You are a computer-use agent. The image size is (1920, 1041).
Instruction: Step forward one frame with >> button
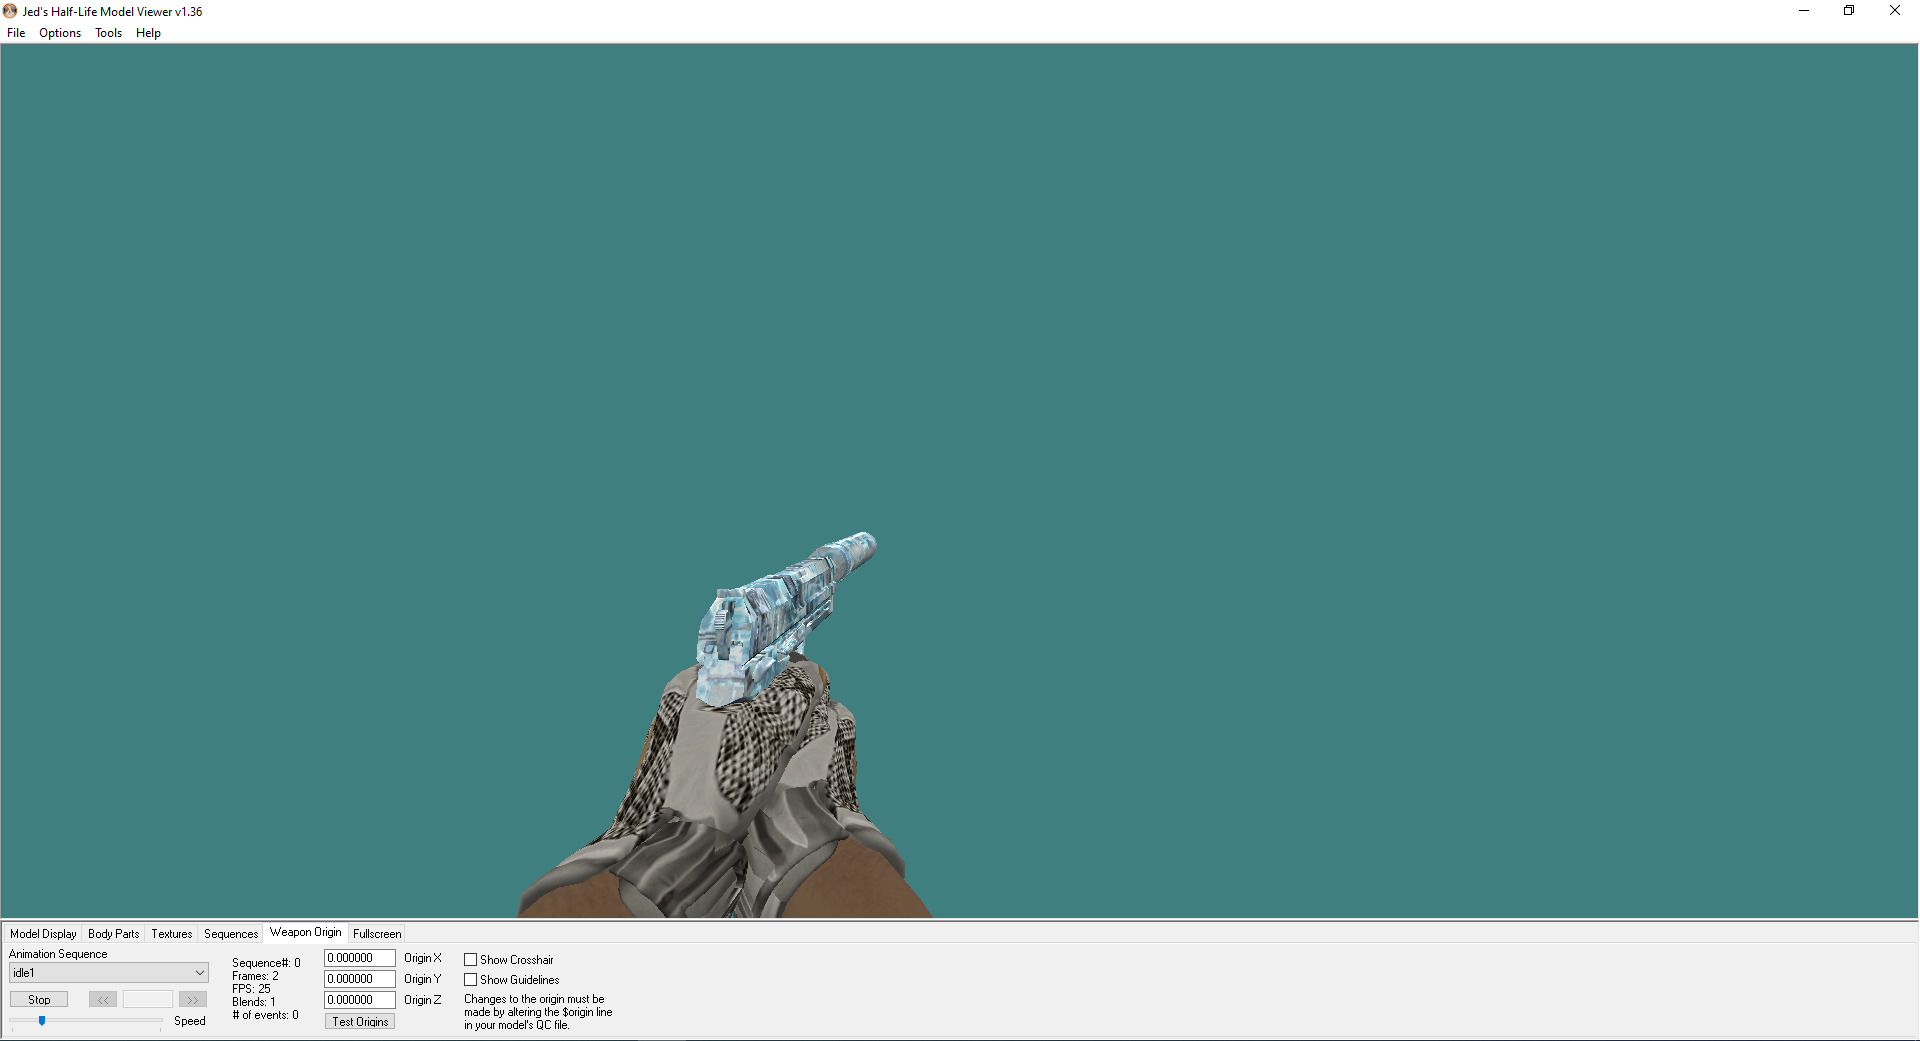tap(193, 999)
